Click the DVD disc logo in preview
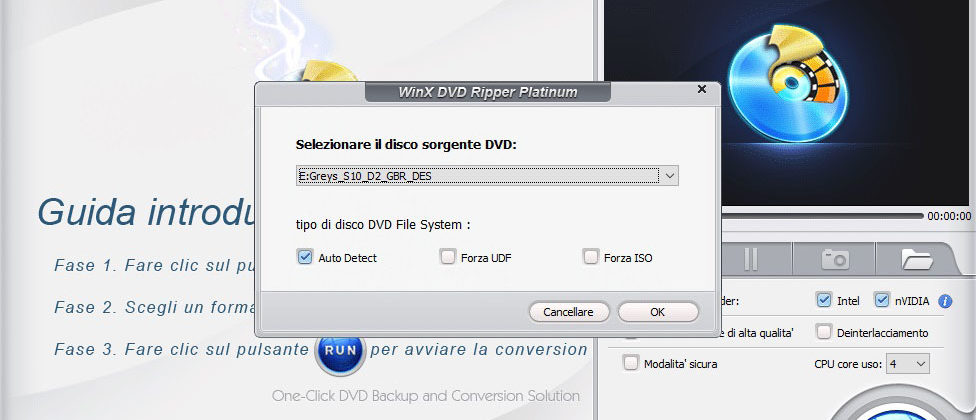Viewport: 976px width, 420px height. click(787, 82)
